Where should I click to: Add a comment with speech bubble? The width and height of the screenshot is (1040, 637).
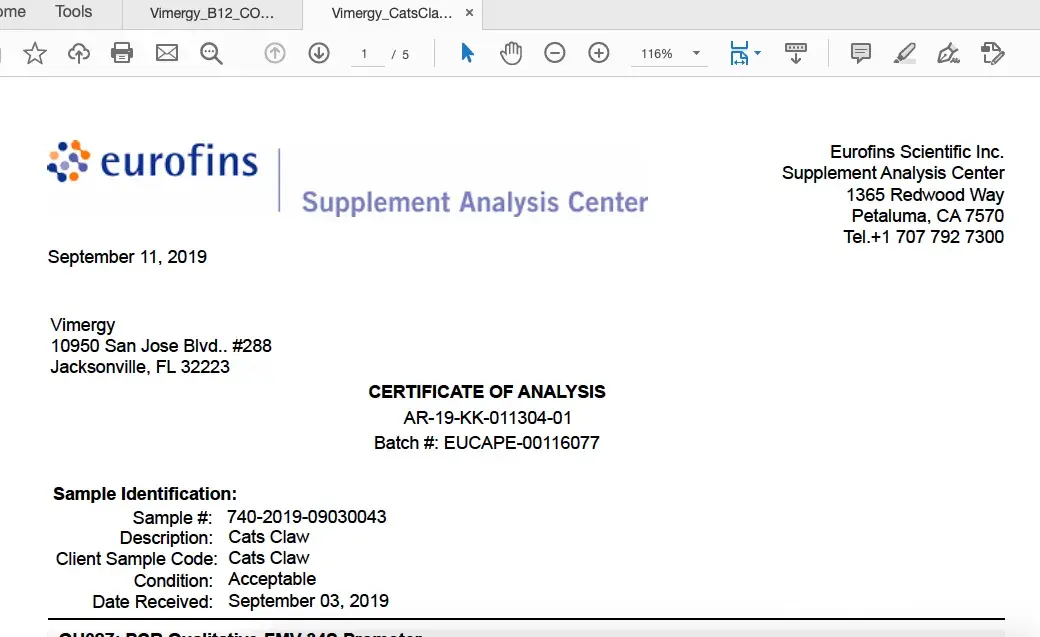pyautogui.click(x=861, y=53)
